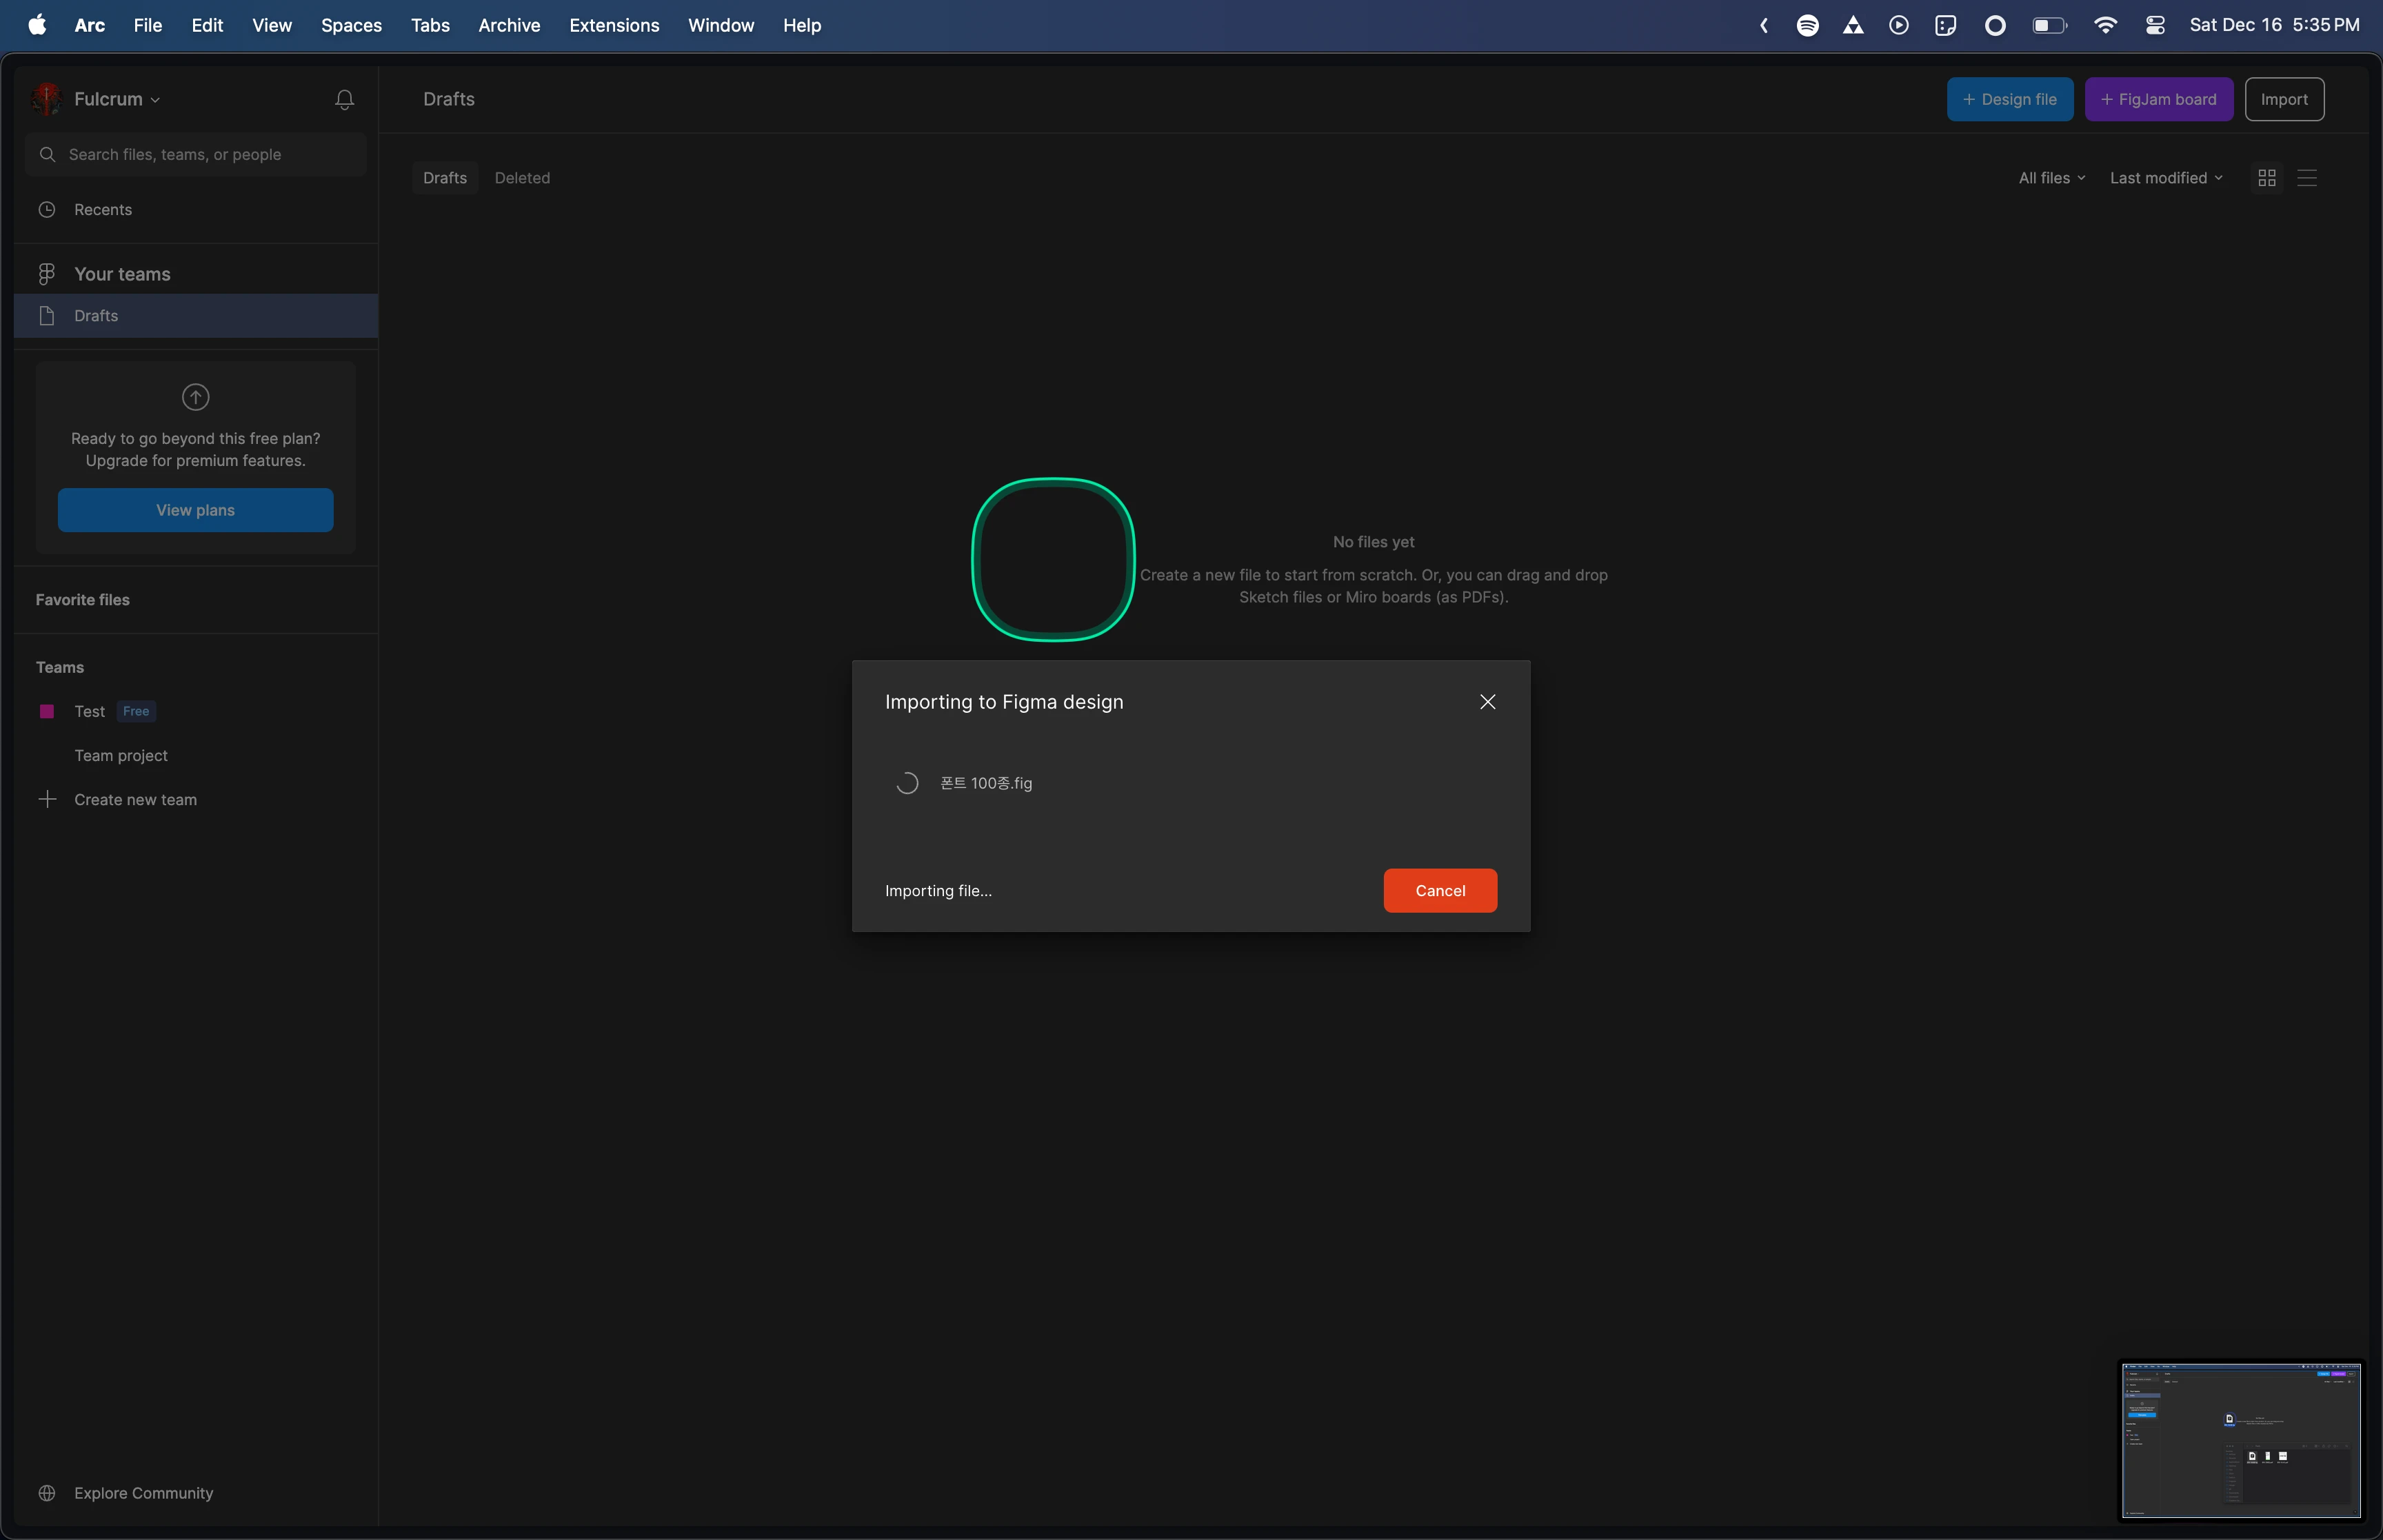The width and height of the screenshot is (2383, 1540).
Task: Open the Arc File menu
Action: (148, 25)
